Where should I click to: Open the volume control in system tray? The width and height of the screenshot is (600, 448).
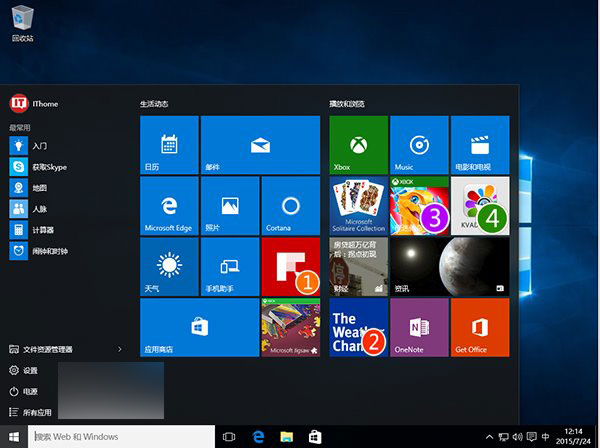517,437
